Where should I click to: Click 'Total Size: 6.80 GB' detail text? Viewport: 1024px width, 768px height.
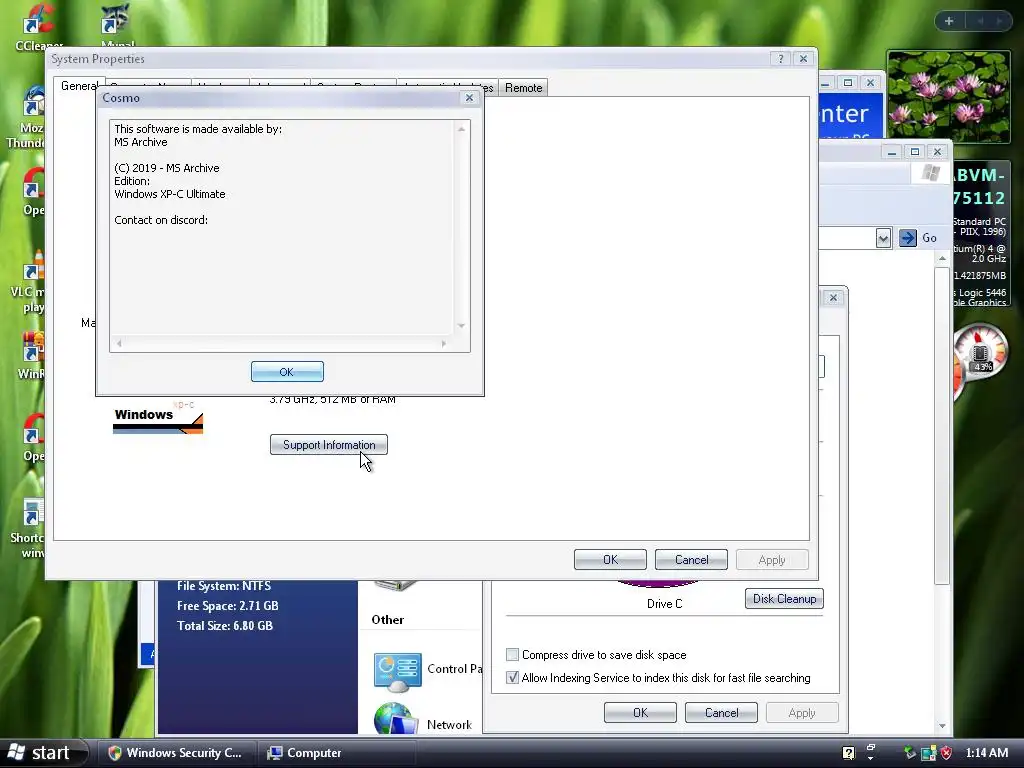(225, 626)
